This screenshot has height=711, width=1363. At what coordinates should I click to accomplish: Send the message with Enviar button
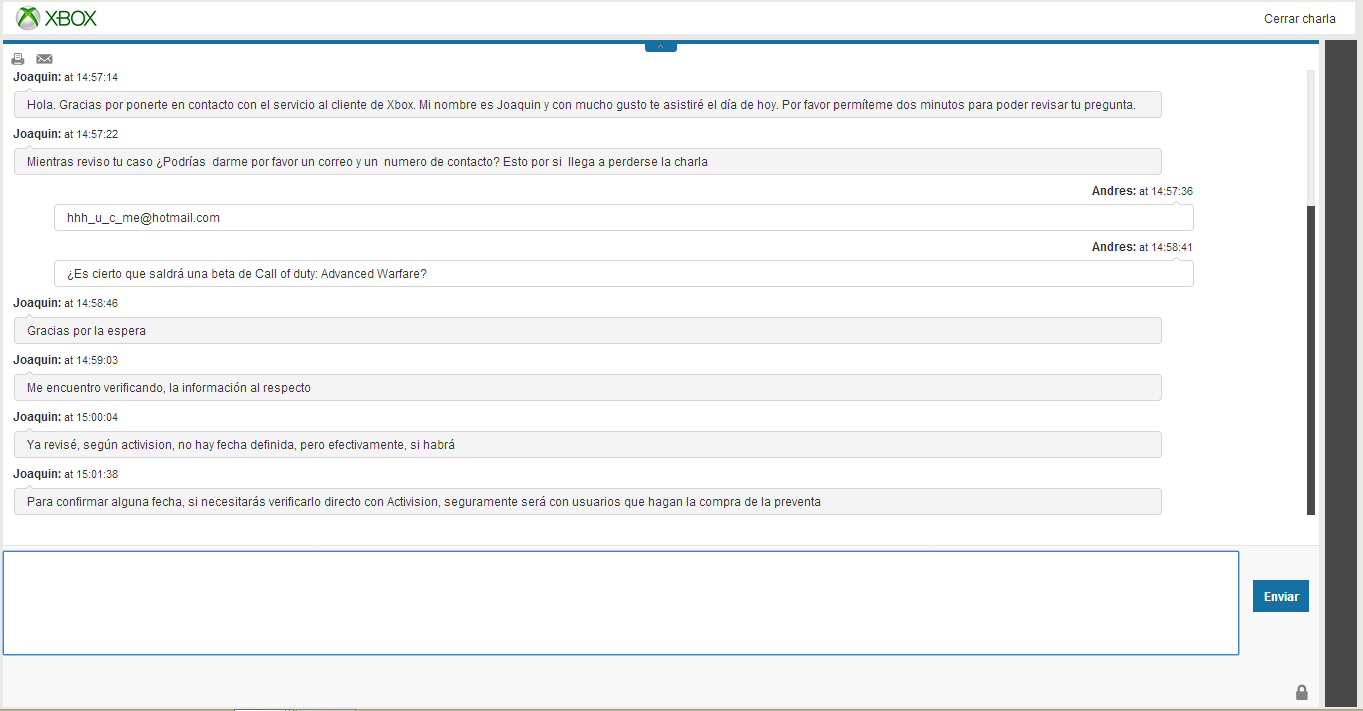coord(1281,596)
